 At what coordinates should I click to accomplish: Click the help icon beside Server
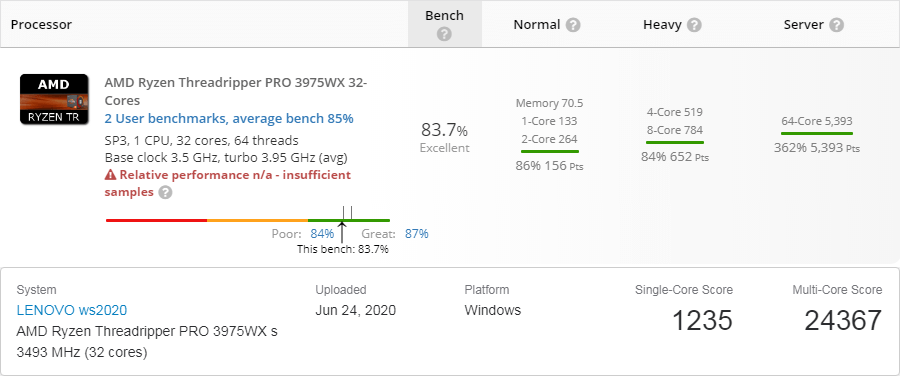point(836,25)
